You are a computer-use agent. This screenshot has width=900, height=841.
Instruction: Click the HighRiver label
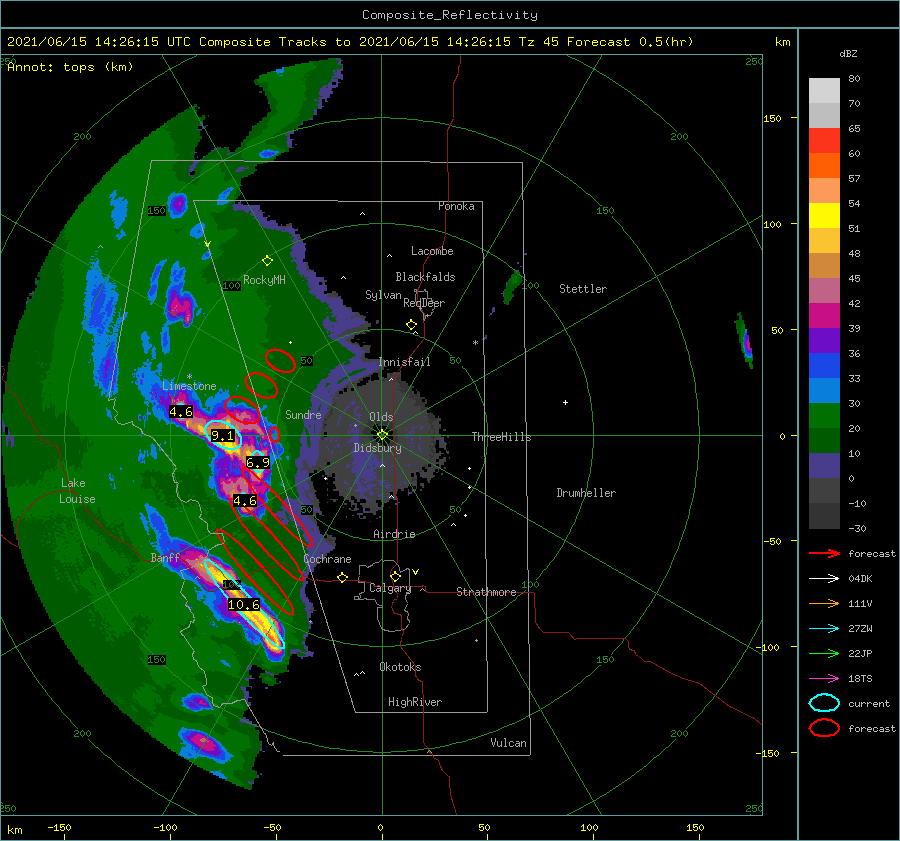point(415,702)
